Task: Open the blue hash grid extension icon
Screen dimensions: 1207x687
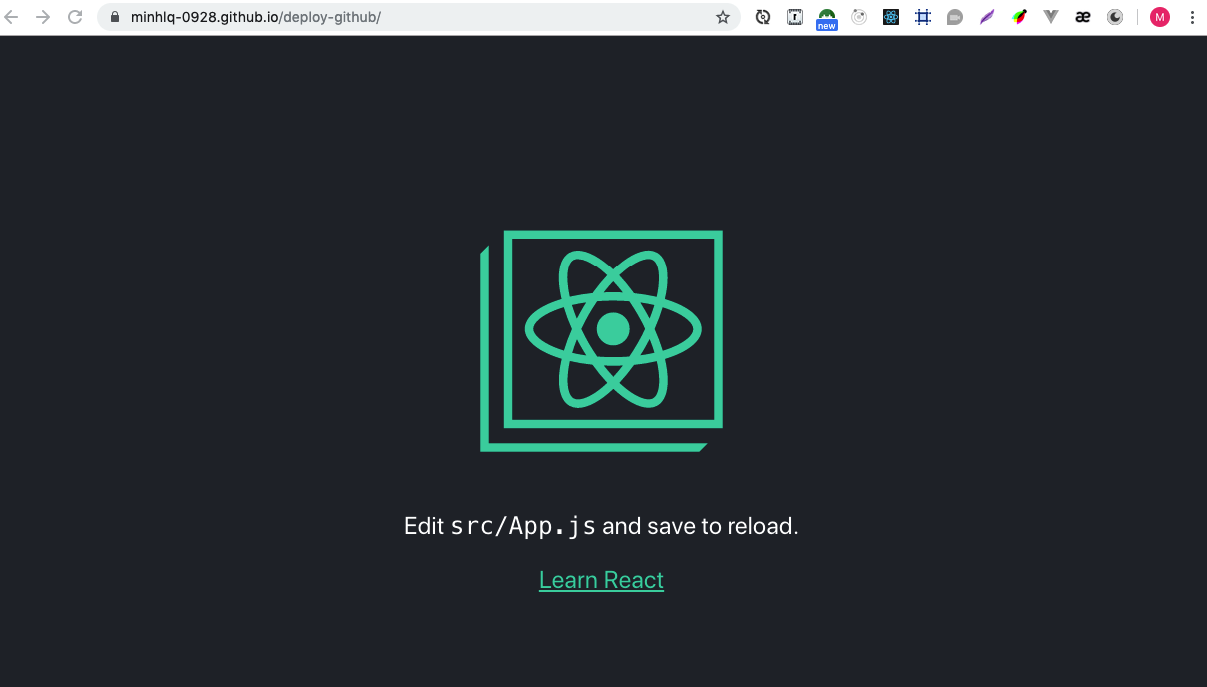Action: pos(923,17)
